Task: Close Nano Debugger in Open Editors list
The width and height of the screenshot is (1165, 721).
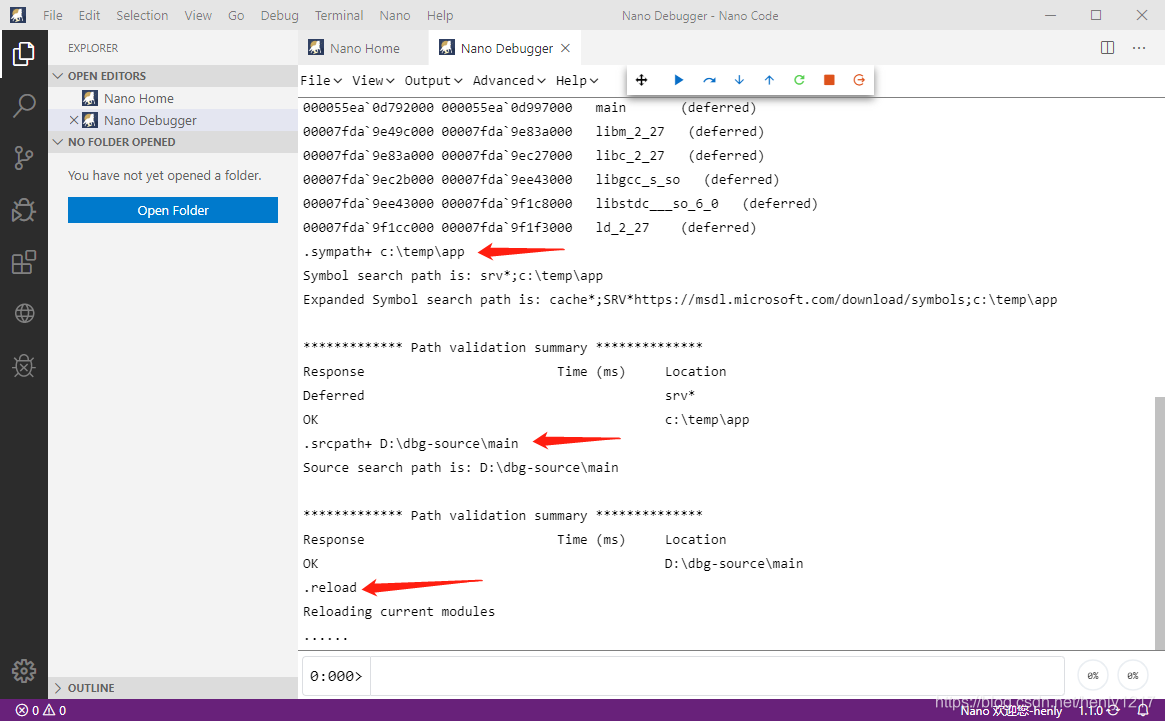Action: pyautogui.click(x=74, y=120)
